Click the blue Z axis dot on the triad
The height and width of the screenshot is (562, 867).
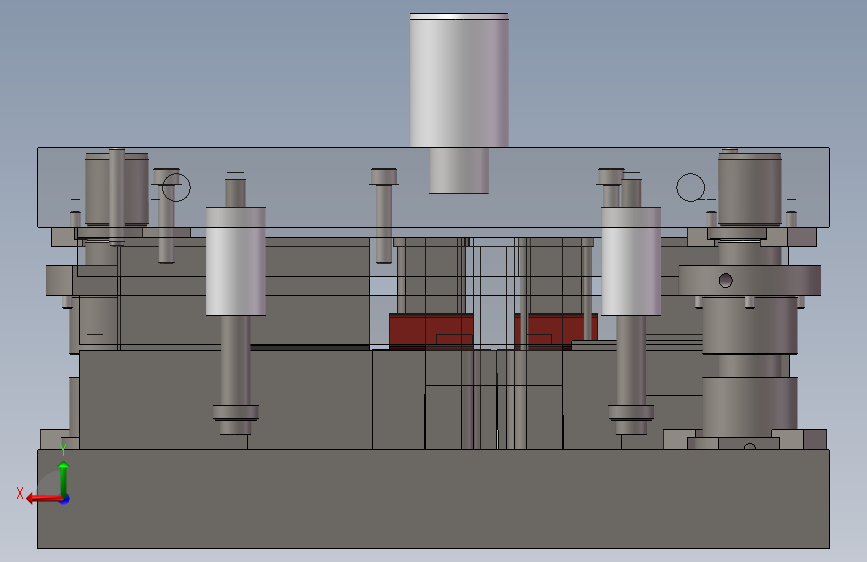click(x=65, y=499)
